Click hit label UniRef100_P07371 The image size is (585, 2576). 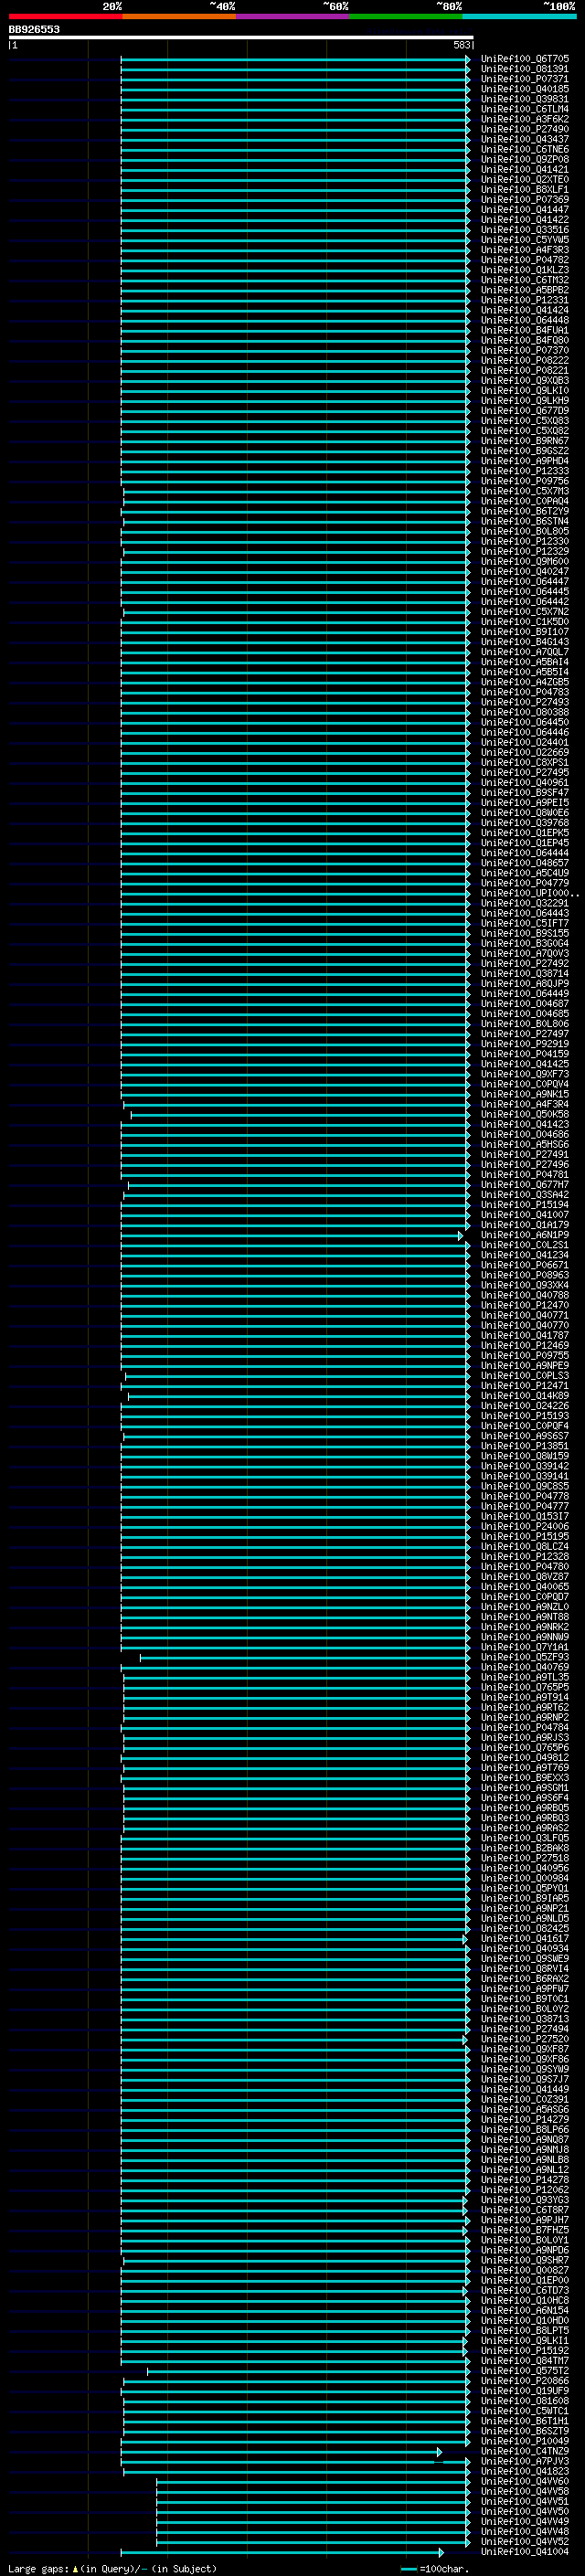pos(524,79)
